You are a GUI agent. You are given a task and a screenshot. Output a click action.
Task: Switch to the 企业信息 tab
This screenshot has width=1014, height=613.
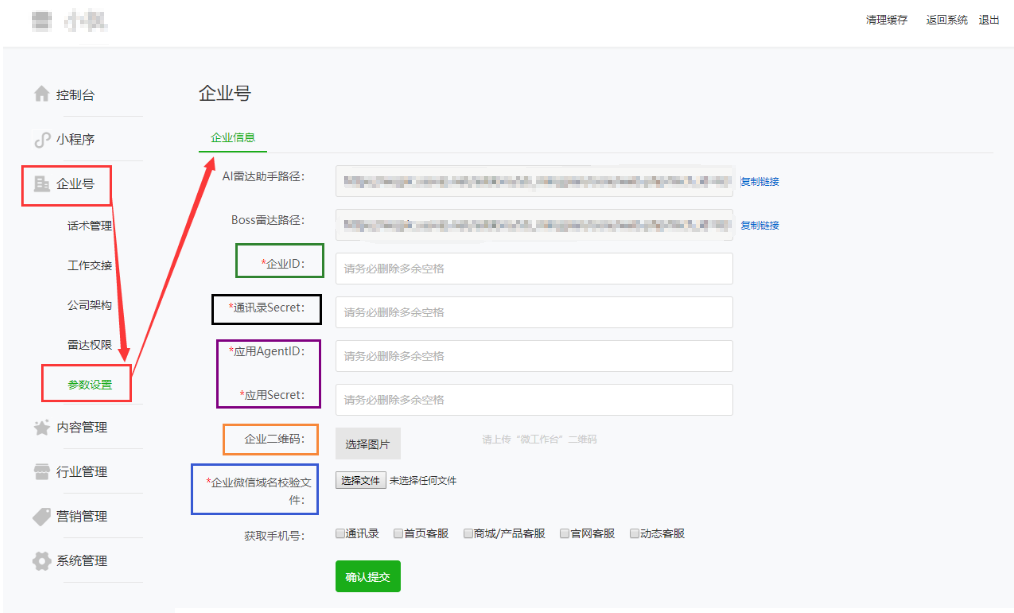tap(233, 138)
